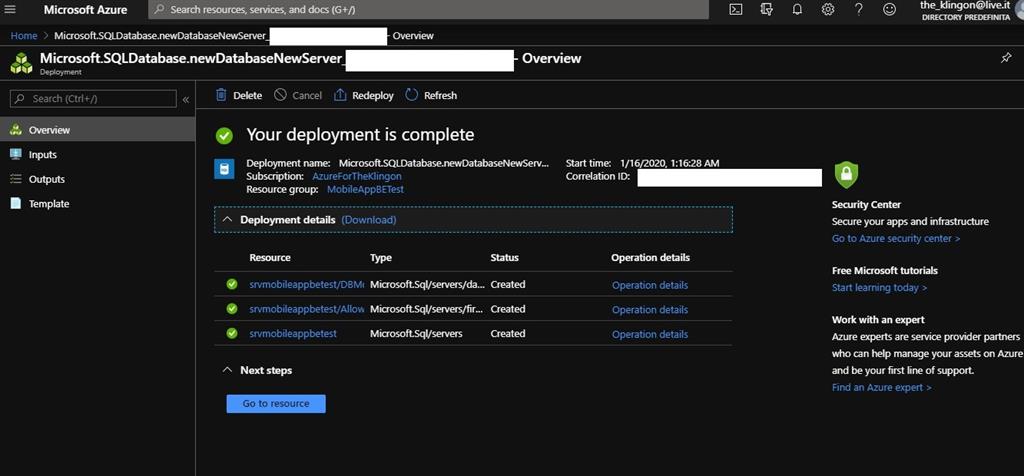Click the Delete trash icon
Viewport: 1024px width, 476px height.
[221, 95]
